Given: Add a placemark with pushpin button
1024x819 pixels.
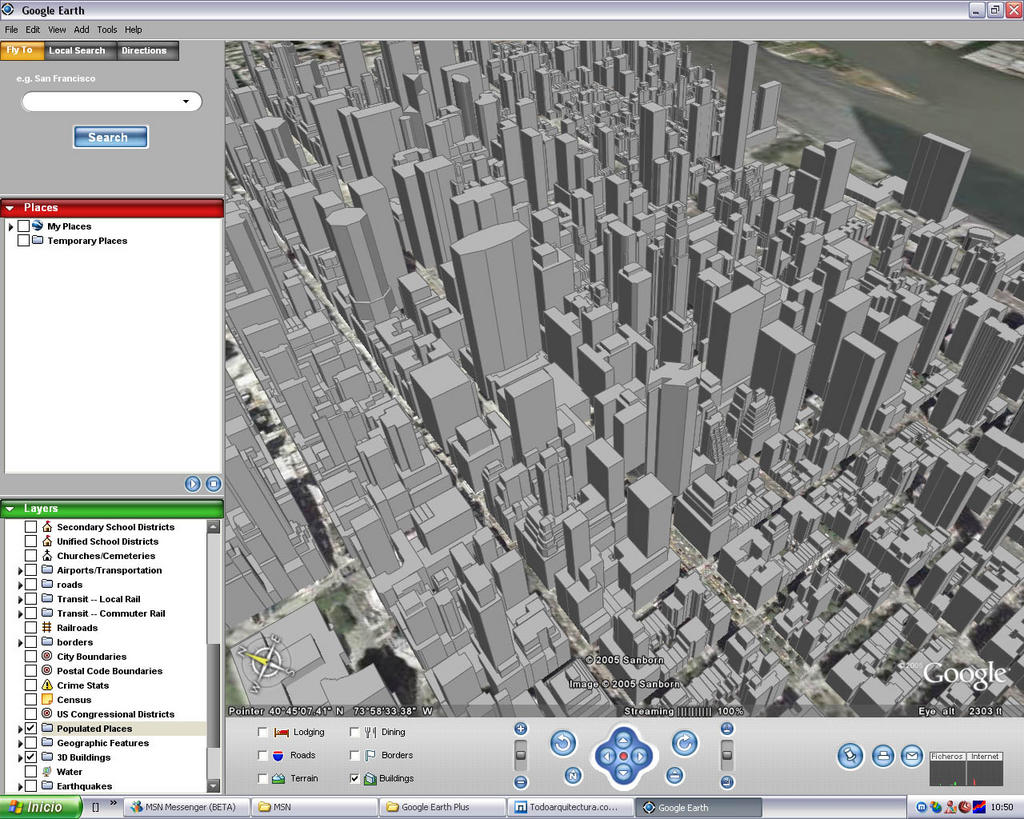Looking at the screenshot, I should [850, 756].
